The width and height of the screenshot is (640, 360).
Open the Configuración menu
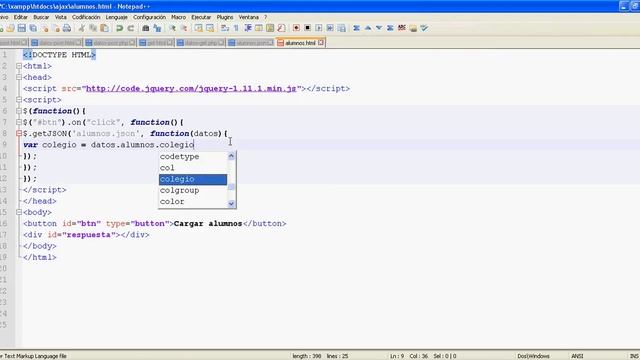point(149,17)
